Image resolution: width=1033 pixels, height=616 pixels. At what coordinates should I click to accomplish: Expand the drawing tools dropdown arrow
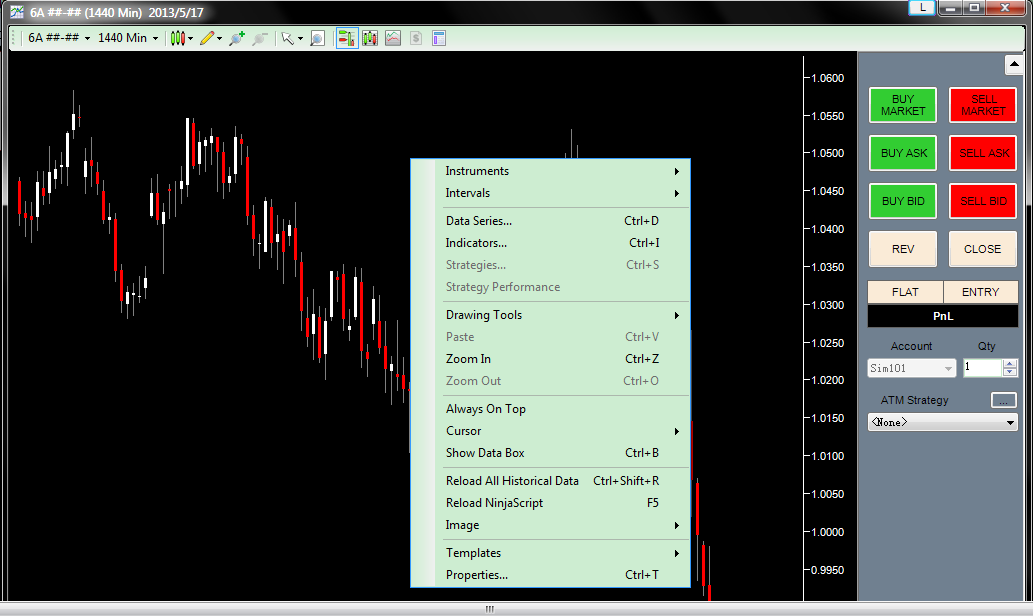[219, 39]
